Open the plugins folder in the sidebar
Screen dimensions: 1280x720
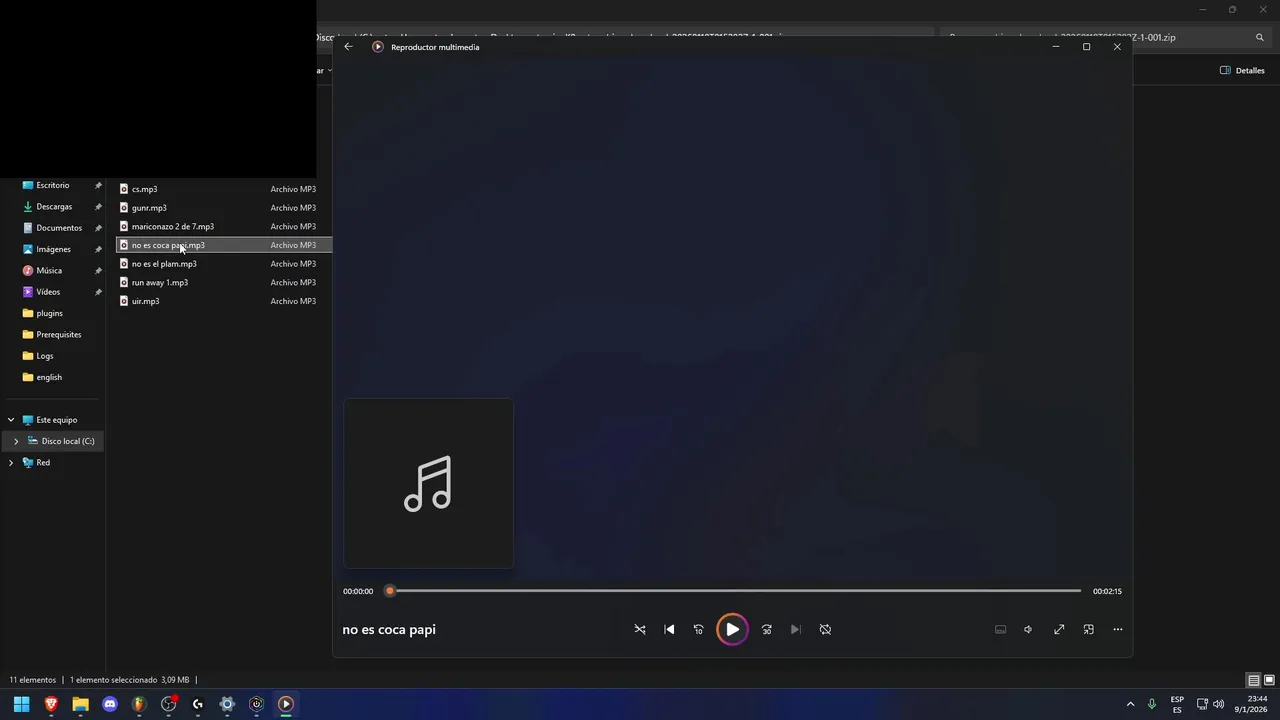pos(49,313)
